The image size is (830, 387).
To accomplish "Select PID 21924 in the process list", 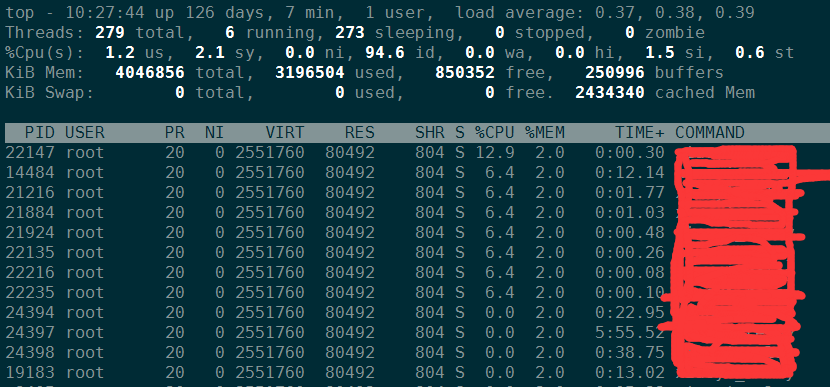I will (30, 232).
